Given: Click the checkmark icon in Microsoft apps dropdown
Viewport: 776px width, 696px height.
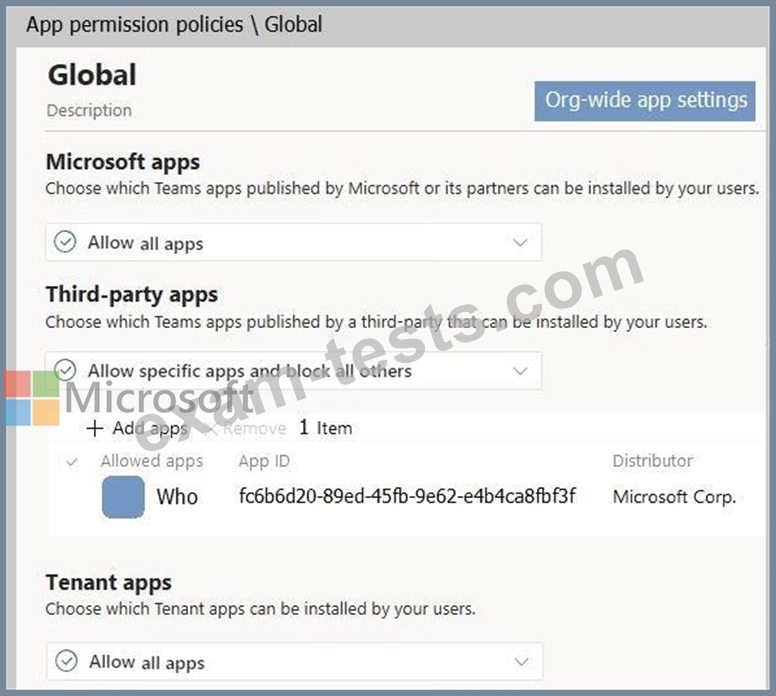Looking at the screenshot, I should (x=65, y=242).
